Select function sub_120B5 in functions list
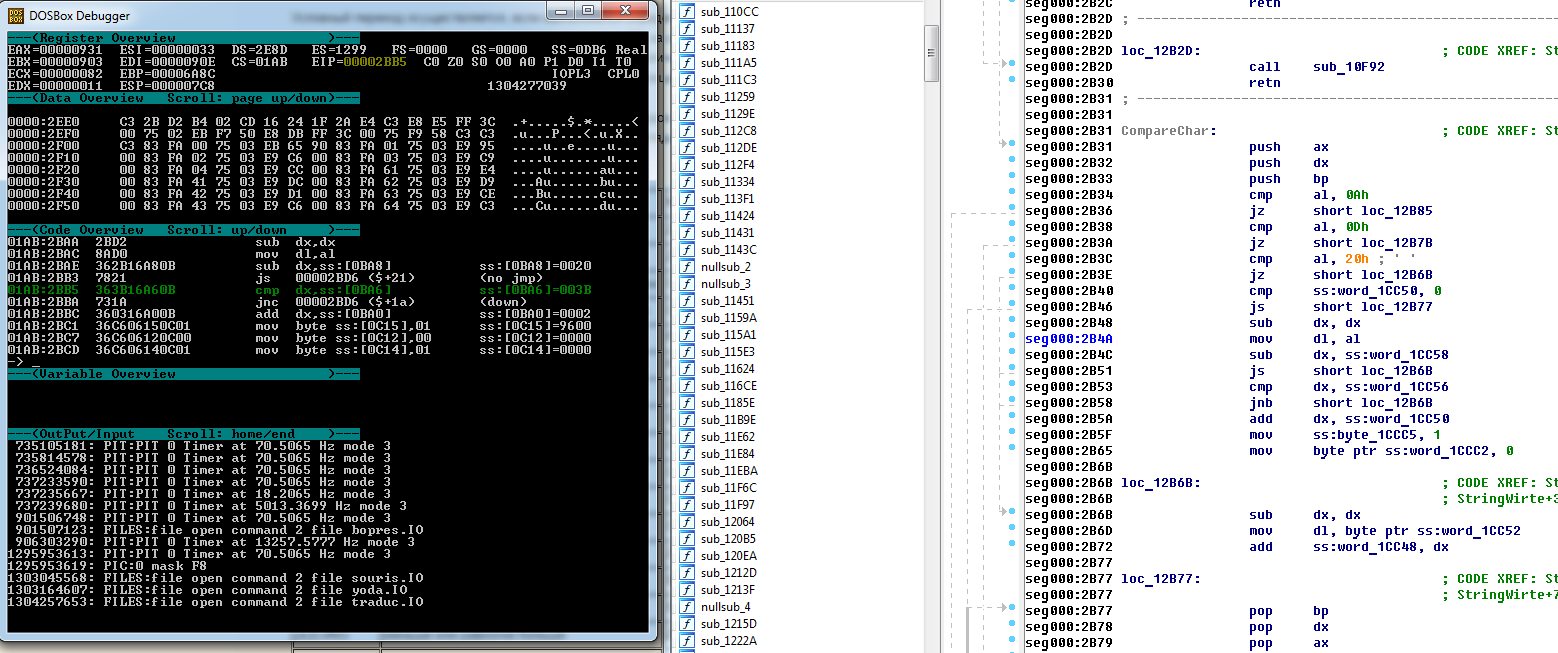 (x=728, y=538)
